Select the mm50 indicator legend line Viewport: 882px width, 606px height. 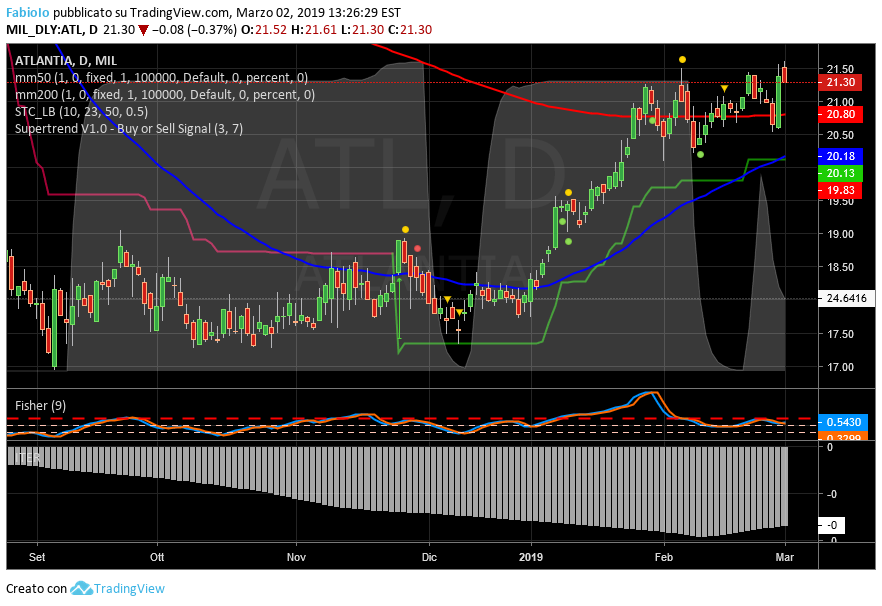[x=161, y=78]
